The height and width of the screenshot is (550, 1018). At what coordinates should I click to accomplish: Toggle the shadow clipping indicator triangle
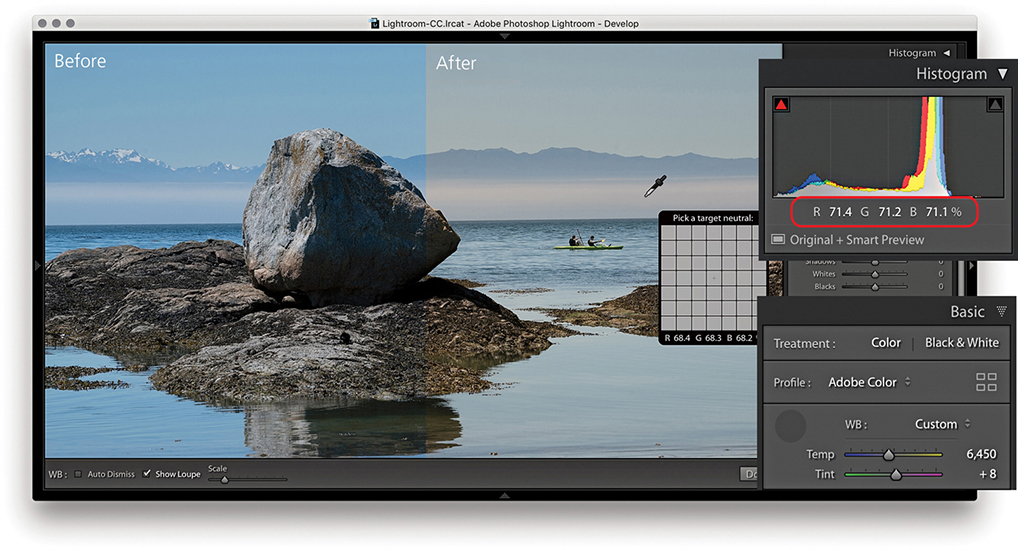pos(781,105)
